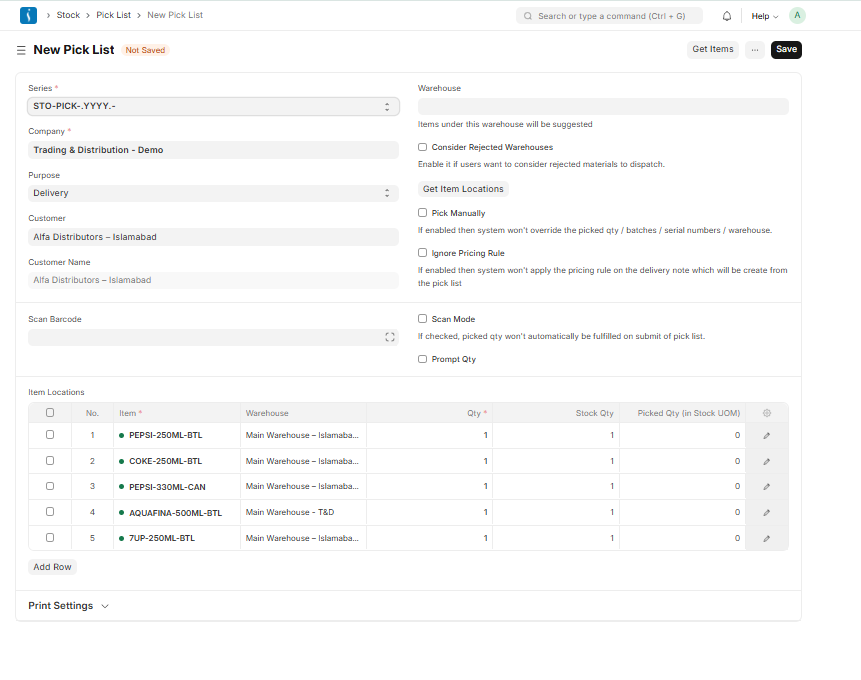
Task: Click the global search command bar
Action: click(608, 16)
